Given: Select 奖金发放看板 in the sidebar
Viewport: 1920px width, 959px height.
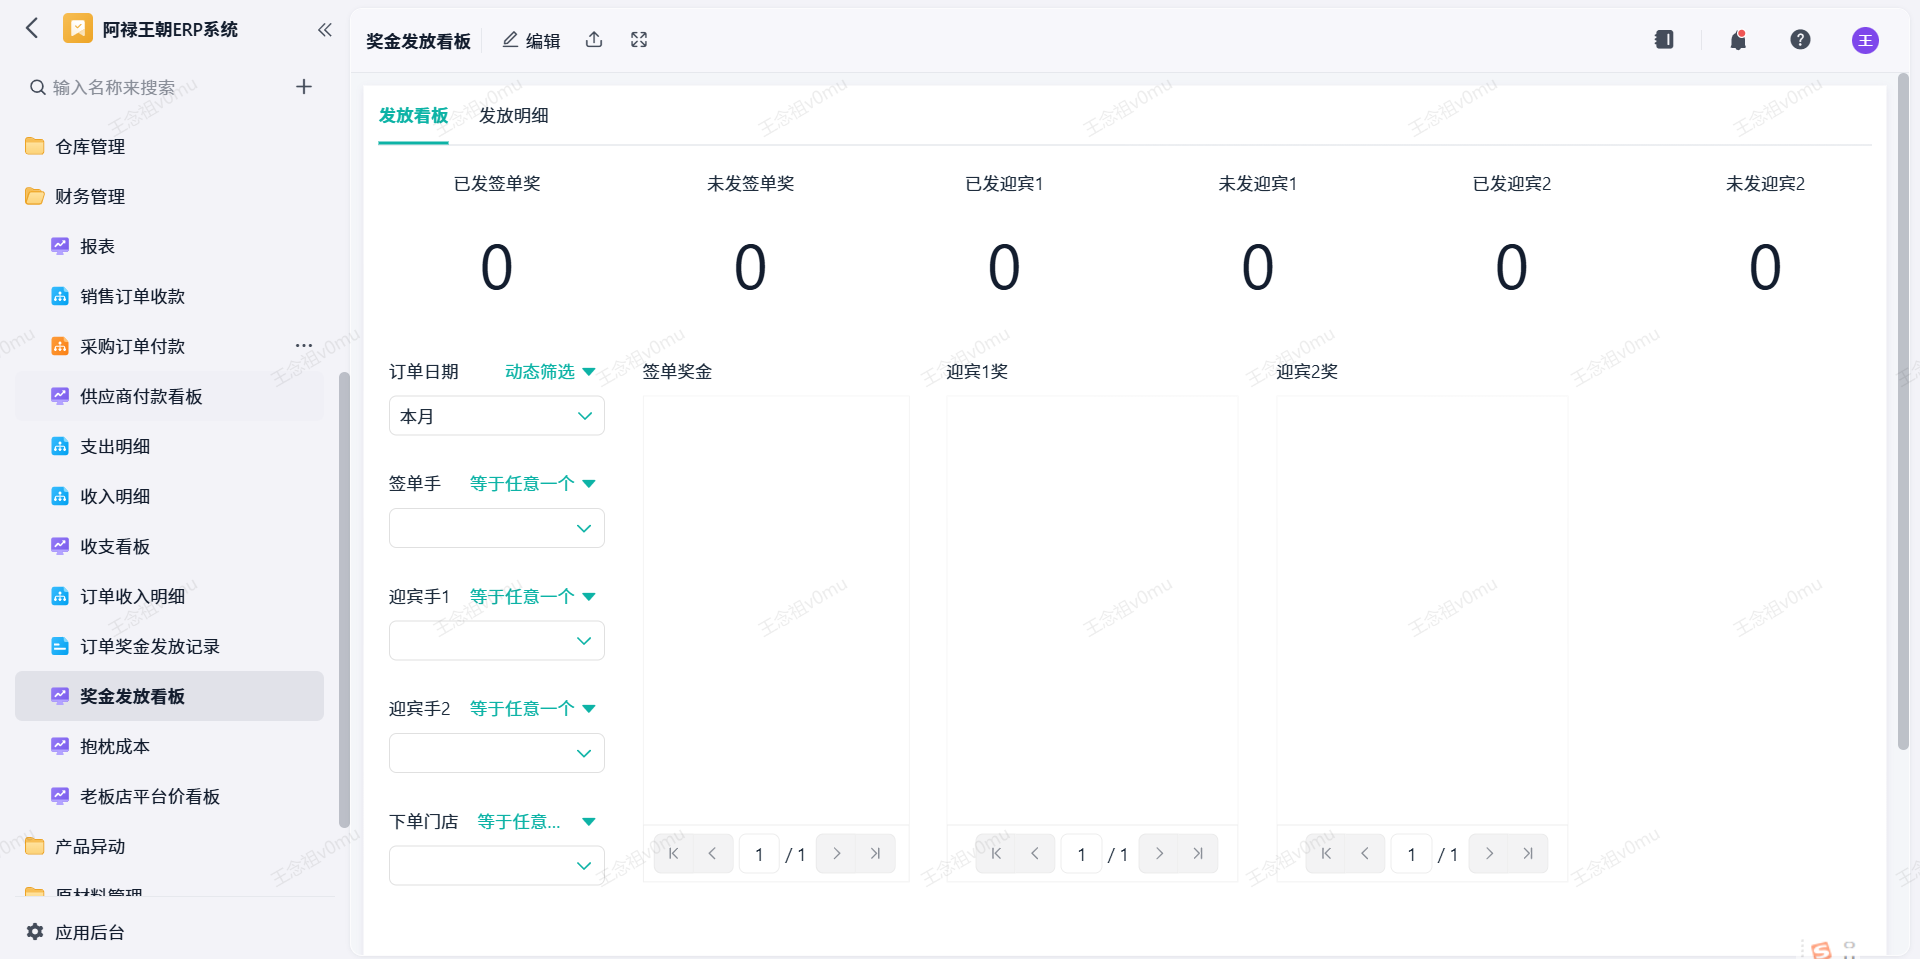Looking at the screenshot, I should click(169, 696).
